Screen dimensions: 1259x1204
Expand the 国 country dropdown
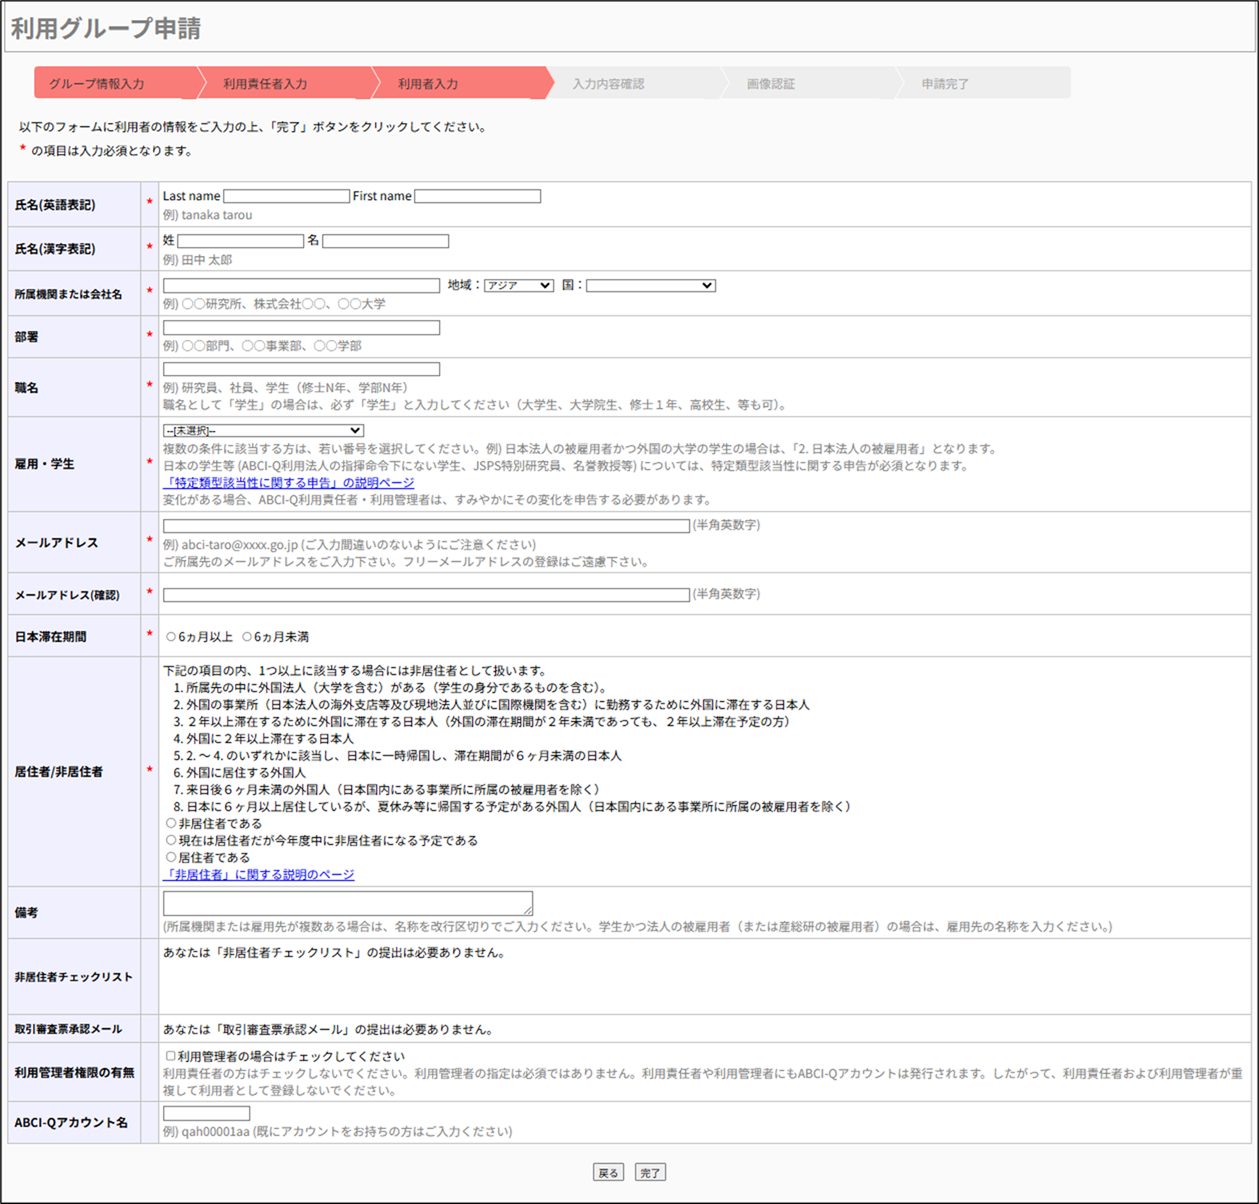click(650, 286)
